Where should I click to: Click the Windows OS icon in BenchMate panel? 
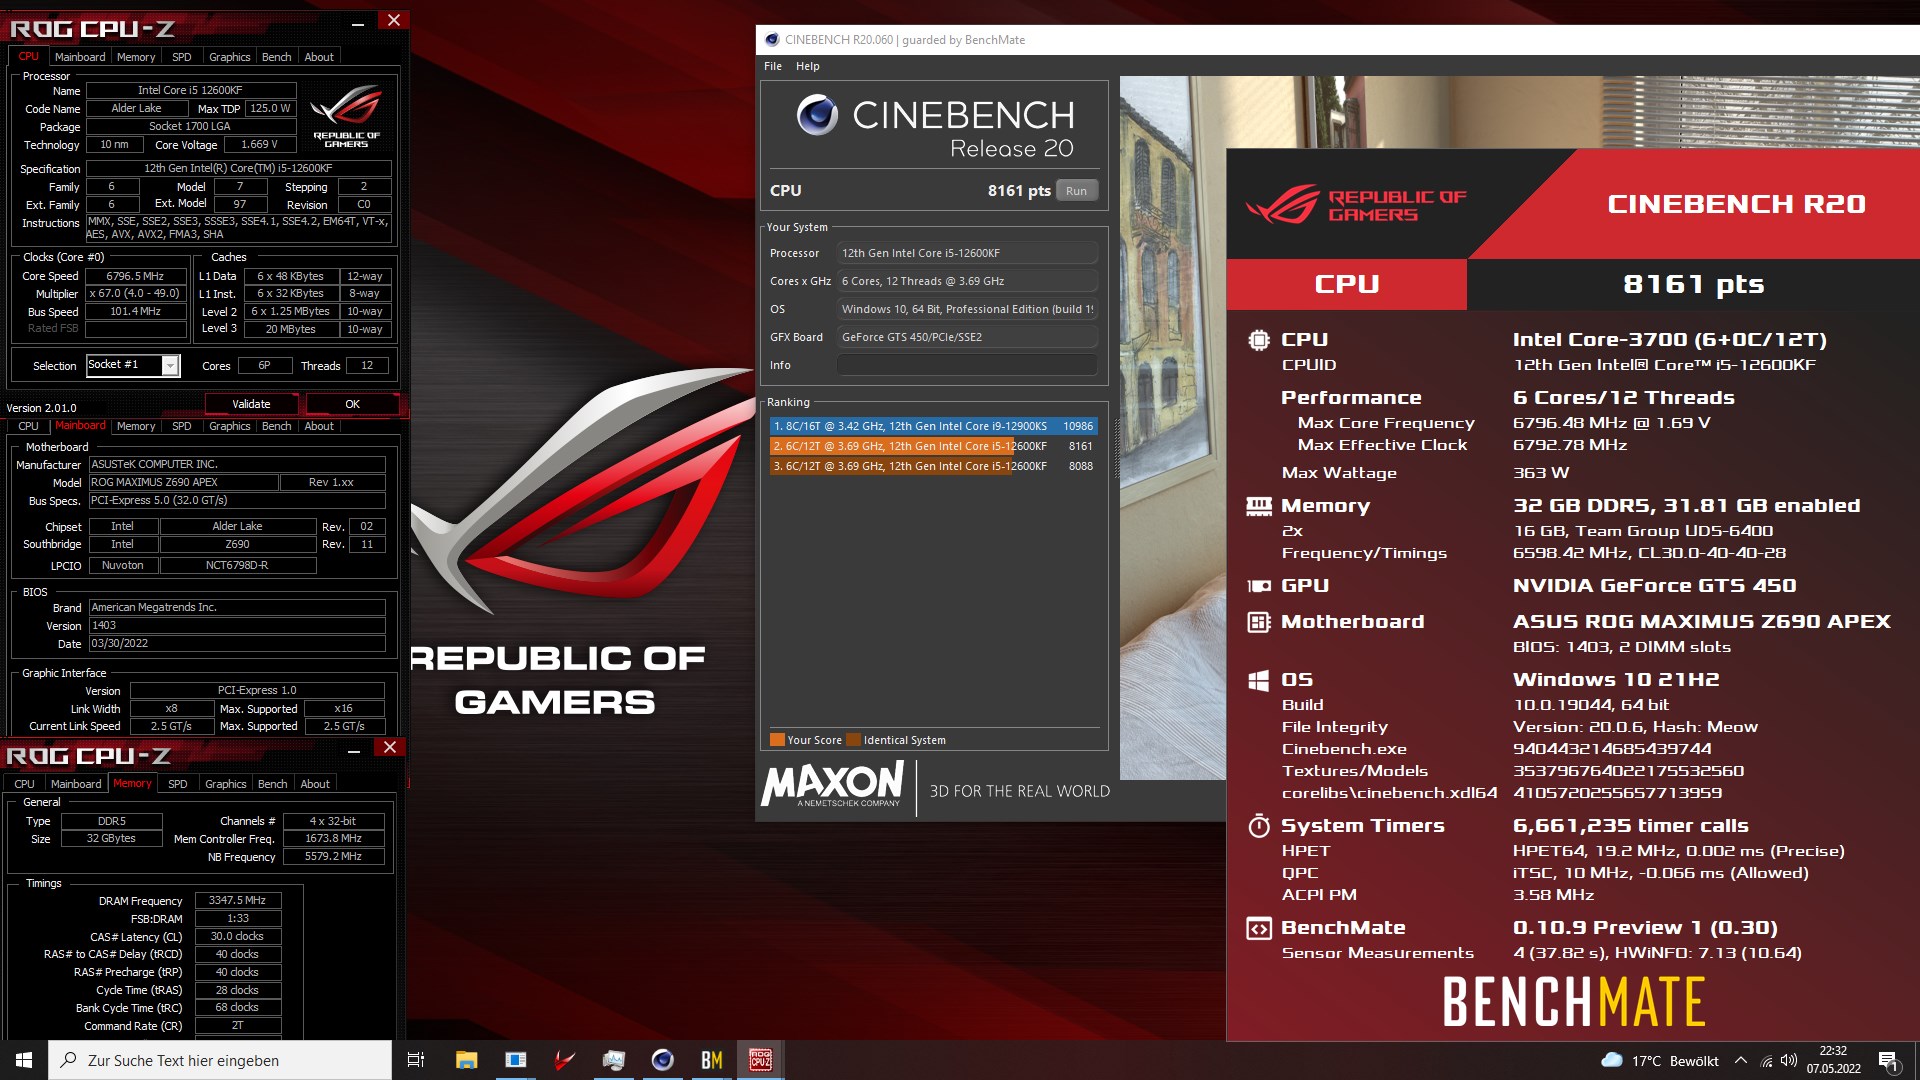tap(1259, 680)
